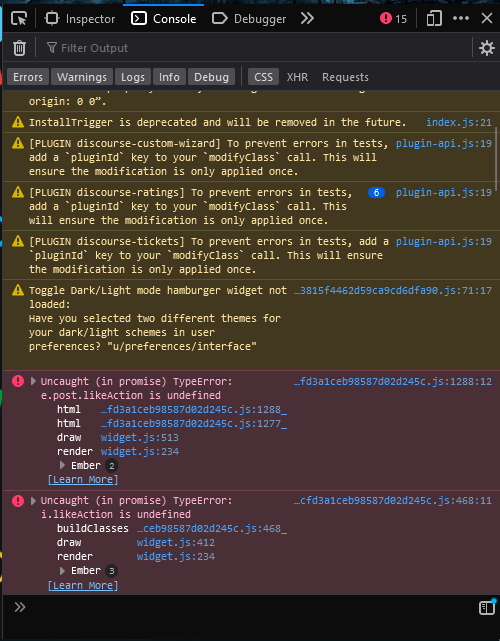Click the discourse-ratings warning icon
The image size is (500, 641).
(x=18, y=192)
